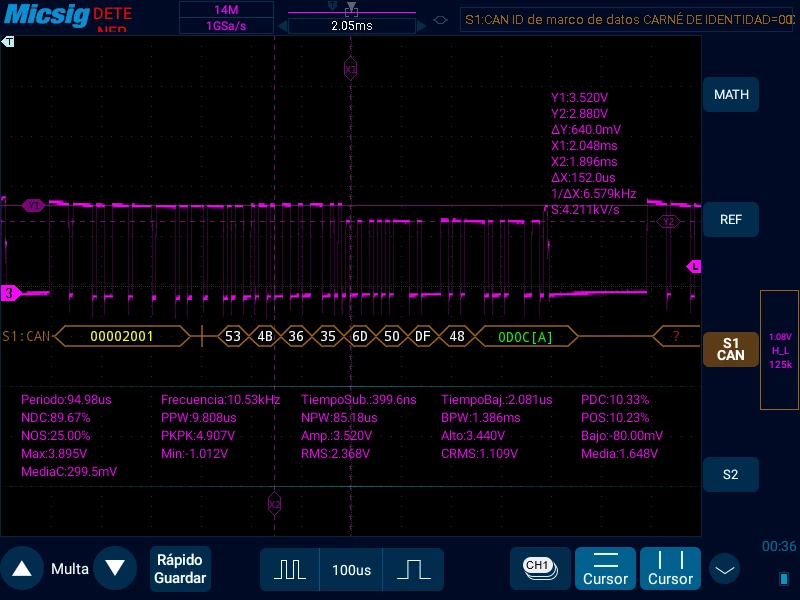Tap the 2.05ms trigger delay field

click(x=352, y=26)
